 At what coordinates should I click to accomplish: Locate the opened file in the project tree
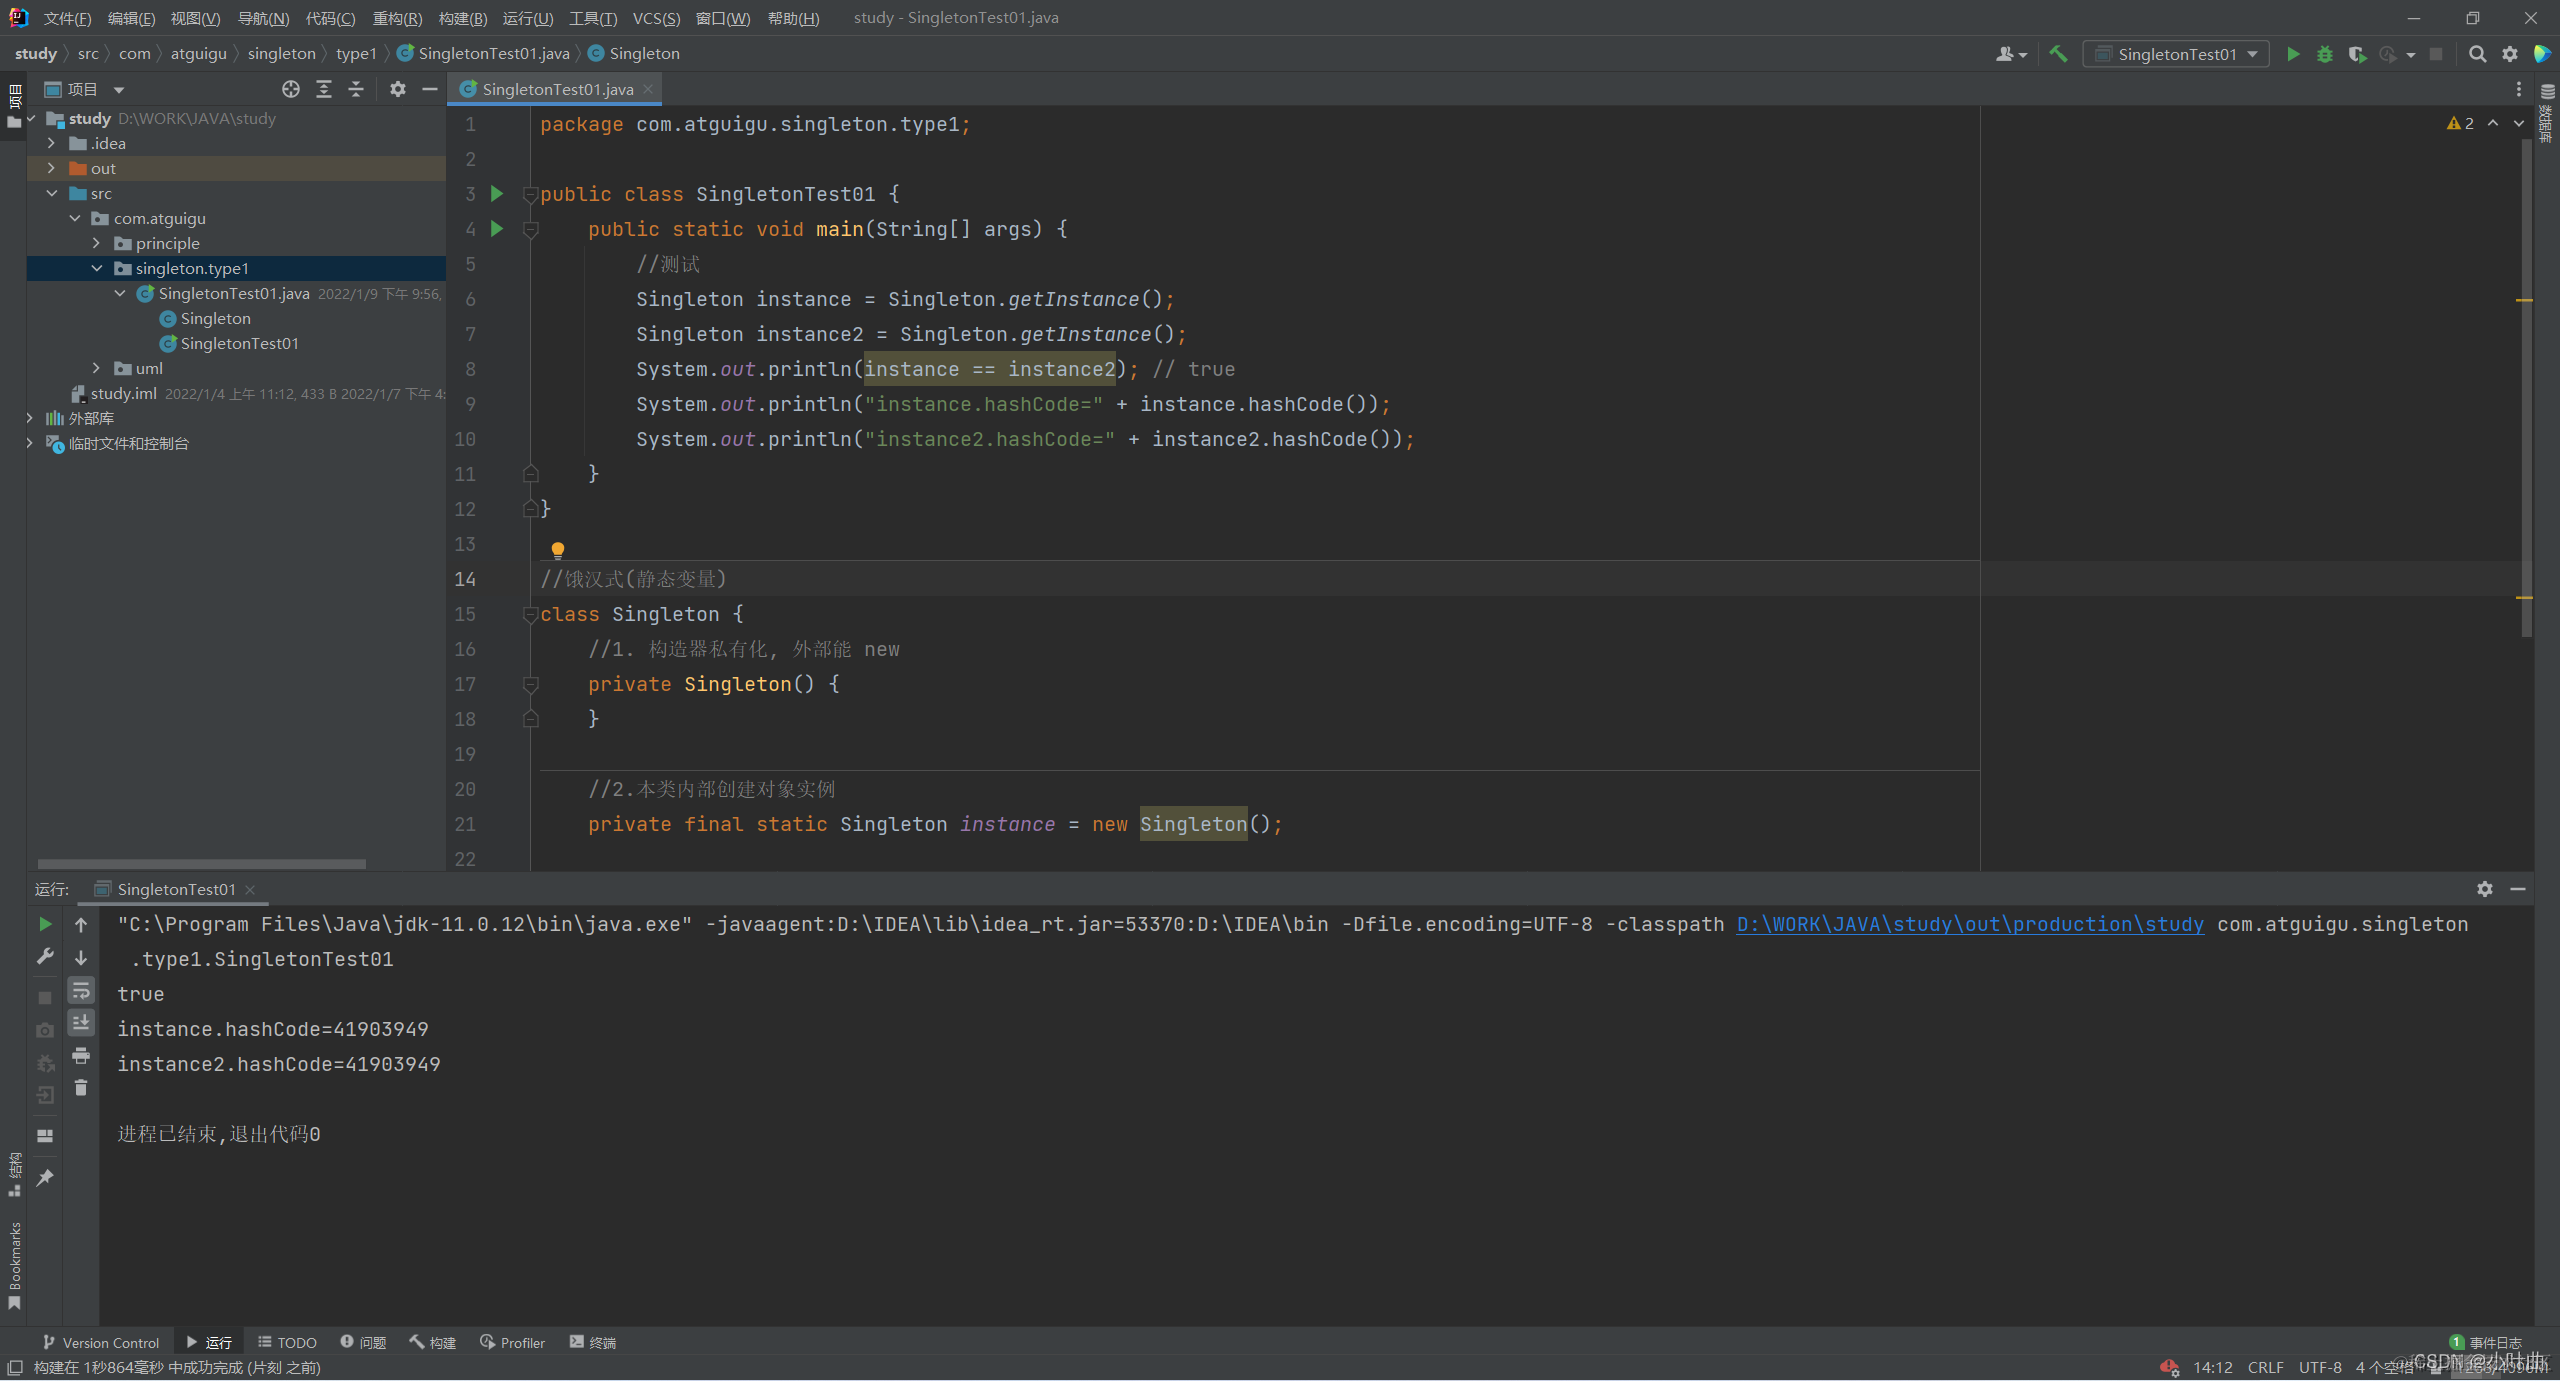click(291, 89)
